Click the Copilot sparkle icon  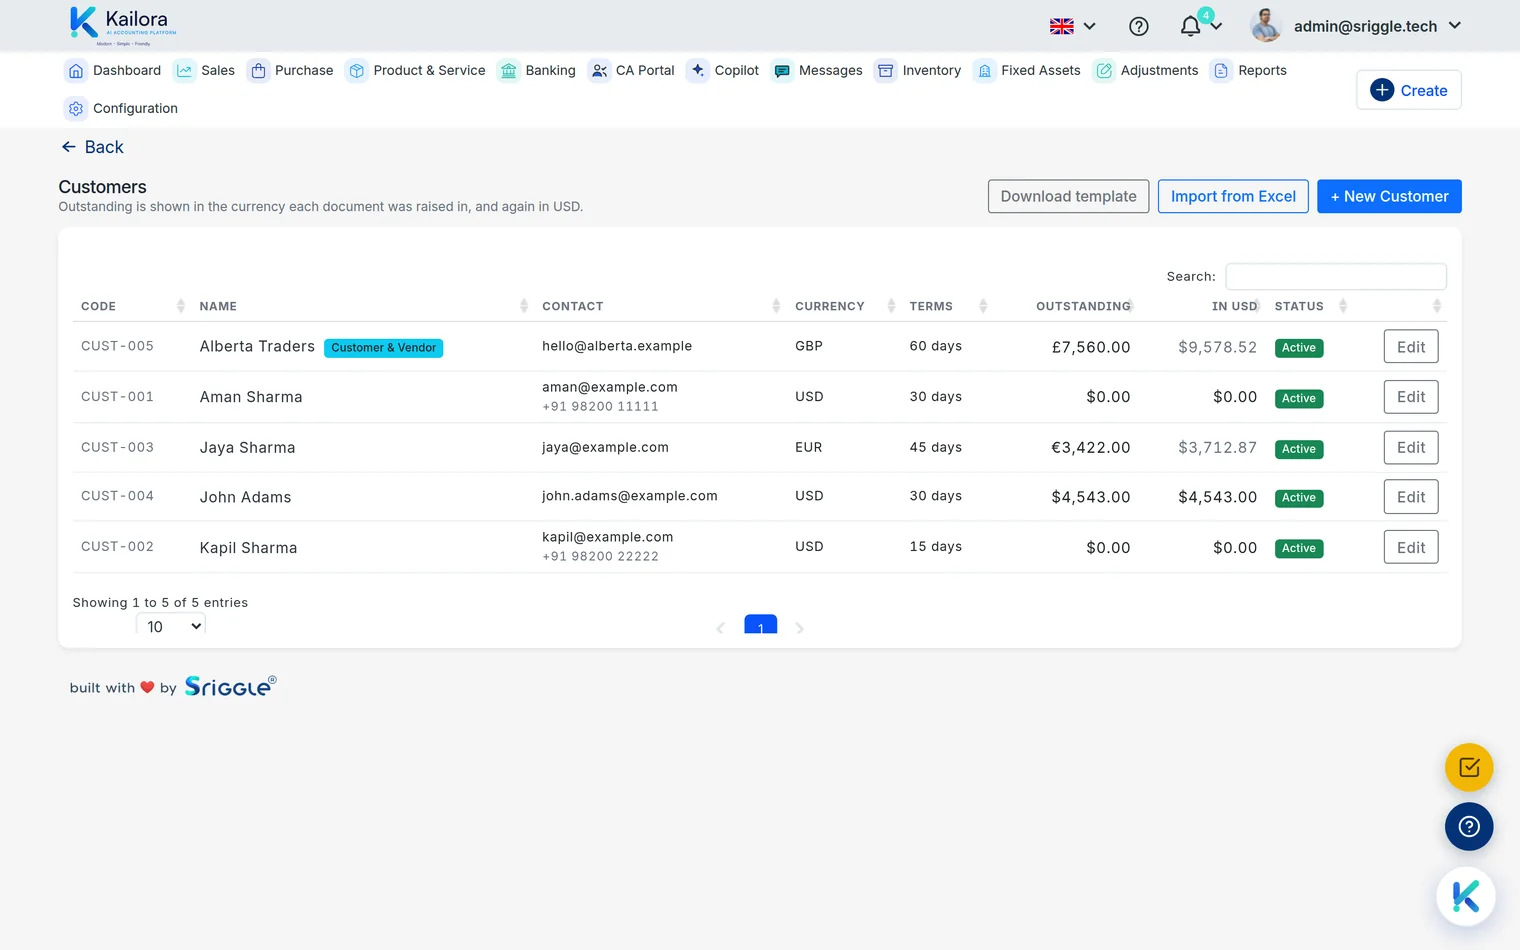point(698,71)
